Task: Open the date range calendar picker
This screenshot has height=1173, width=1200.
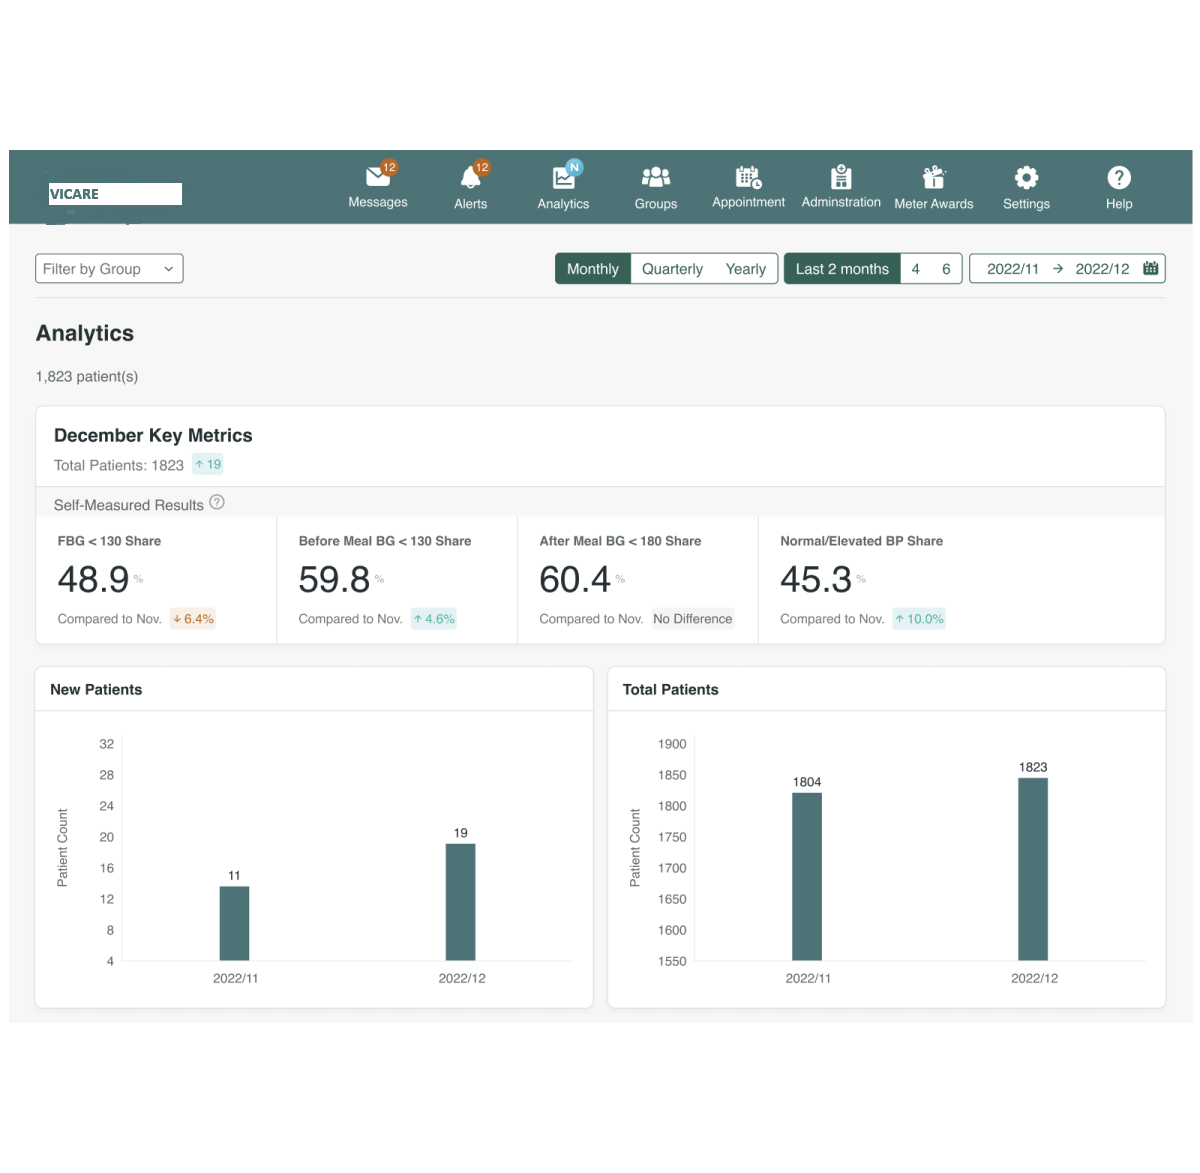Action: [1151, 269]
